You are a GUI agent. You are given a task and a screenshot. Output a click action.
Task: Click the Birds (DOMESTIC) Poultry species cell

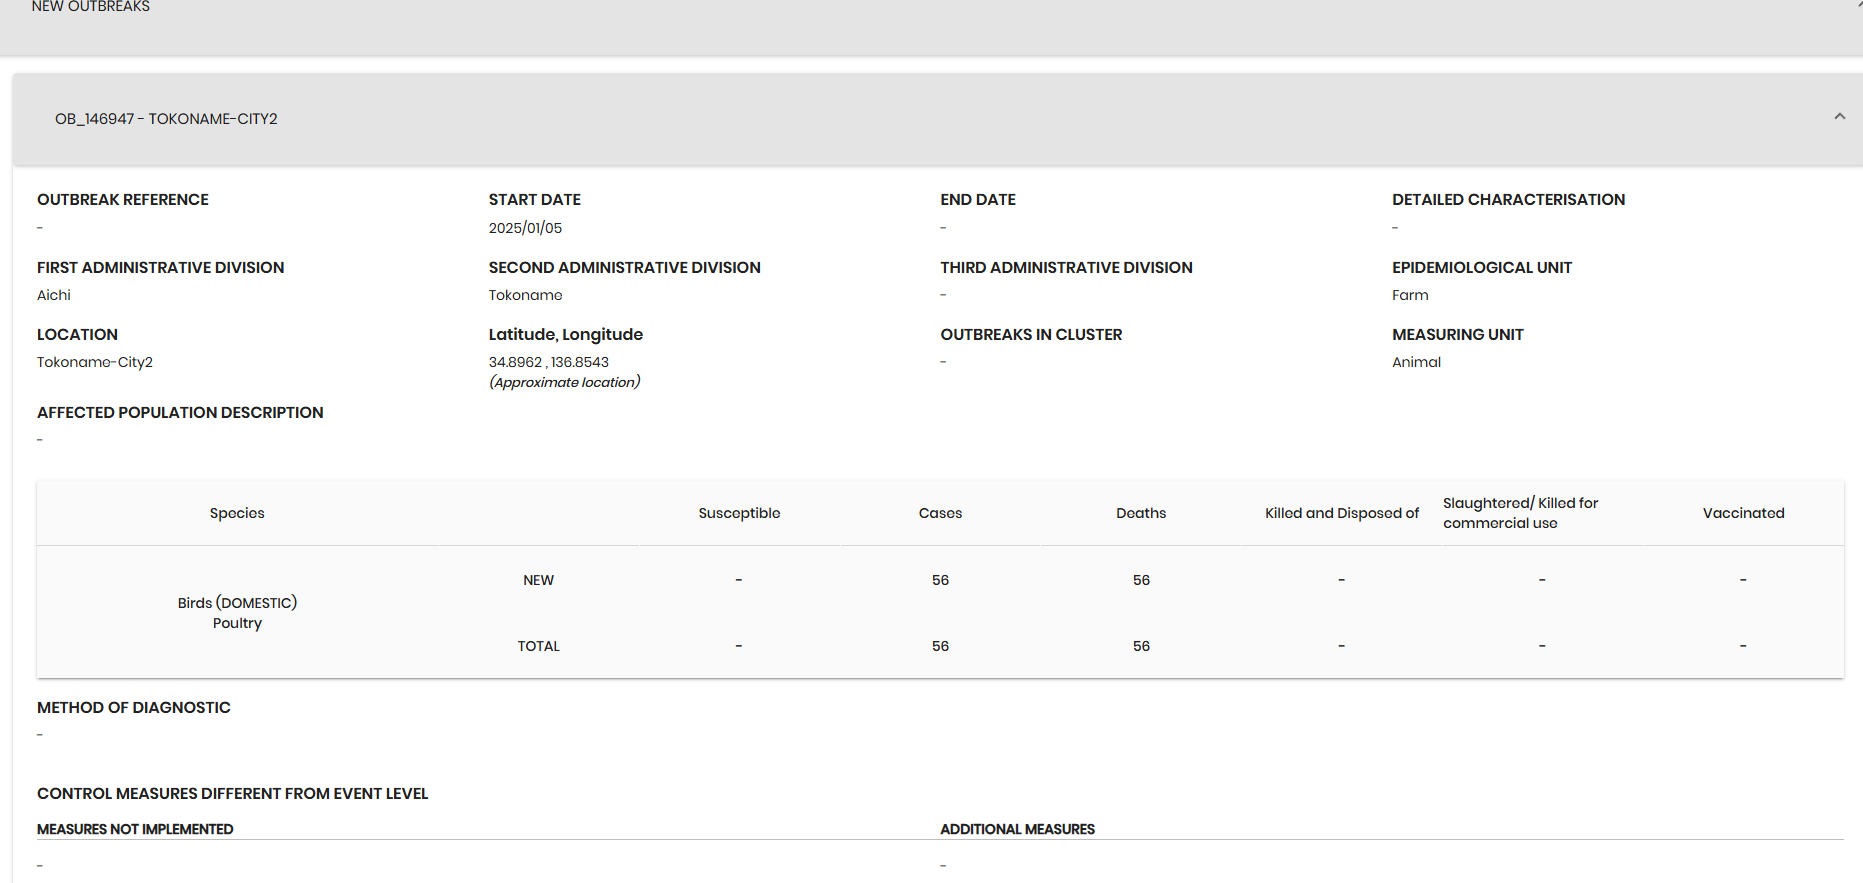pos(237,613)
